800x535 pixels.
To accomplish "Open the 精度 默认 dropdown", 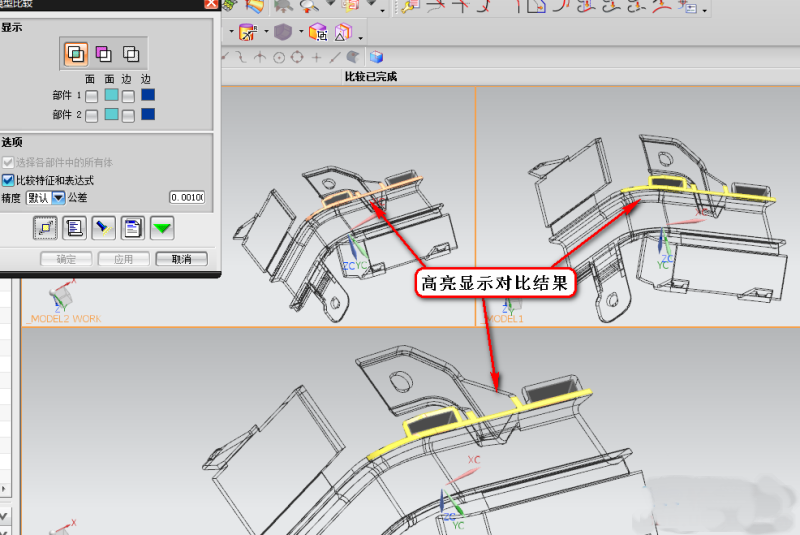I will pyautogui.click(x=58, y=198).
